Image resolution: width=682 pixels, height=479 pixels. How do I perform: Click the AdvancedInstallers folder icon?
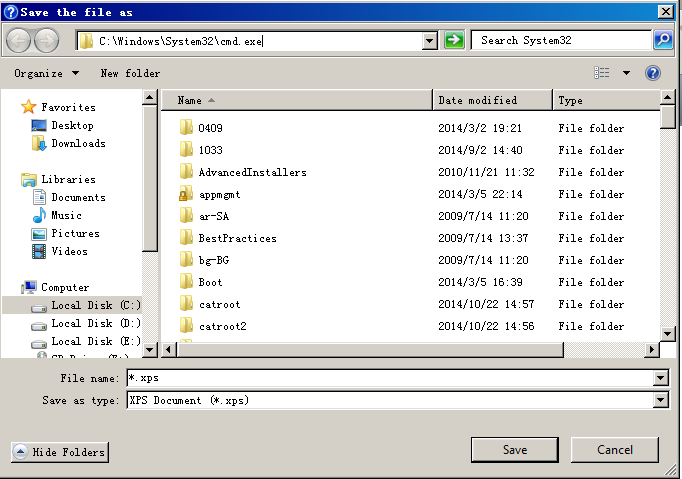(186, 171)
